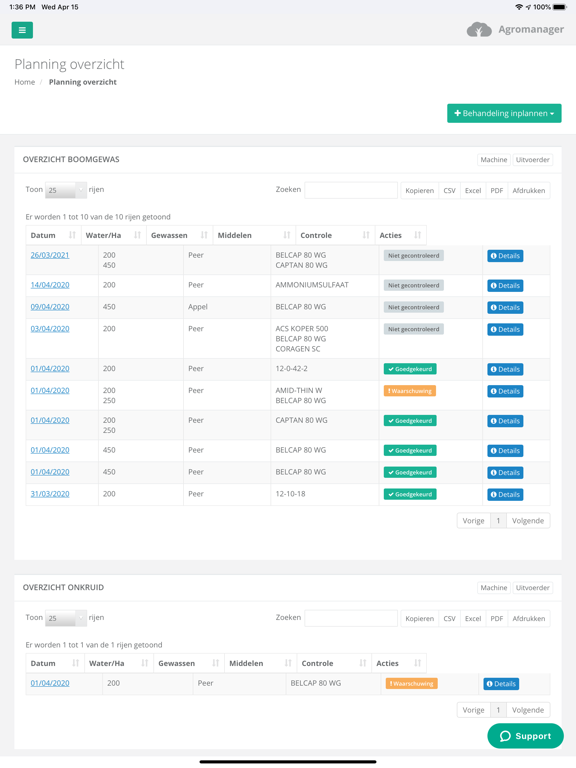Sort Boomgewas table by Gewassen
The image size is (576, 768).
[x=179, y=235]
